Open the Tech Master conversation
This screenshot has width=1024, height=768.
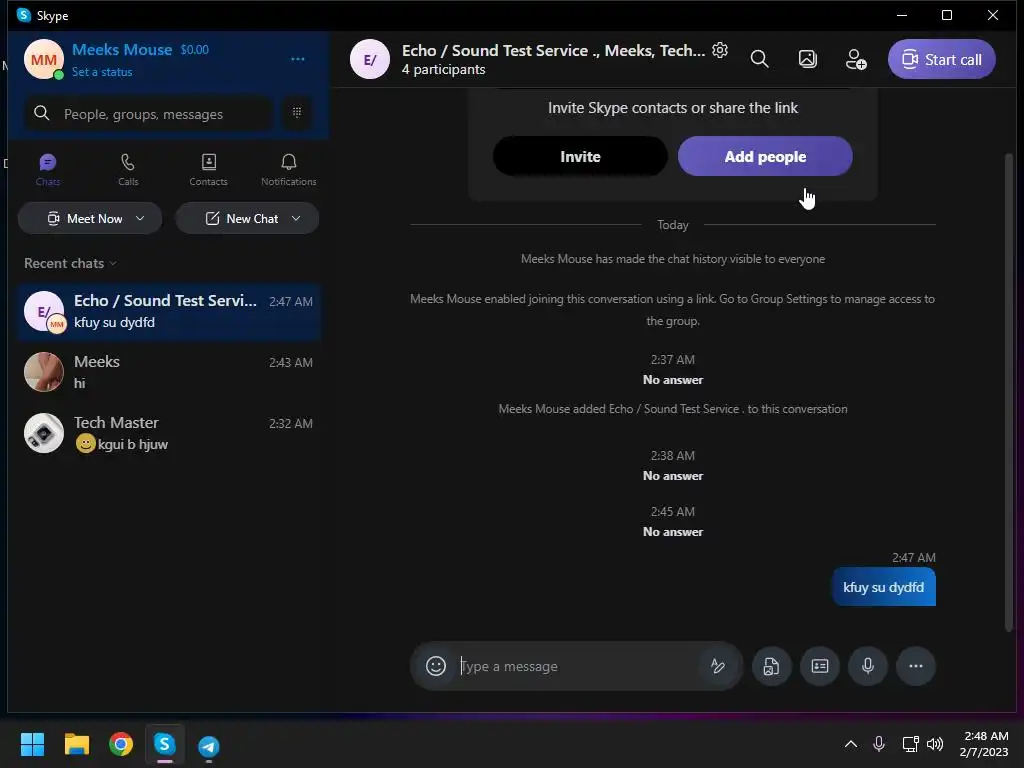pyautogui.click(x=168, y=433)
